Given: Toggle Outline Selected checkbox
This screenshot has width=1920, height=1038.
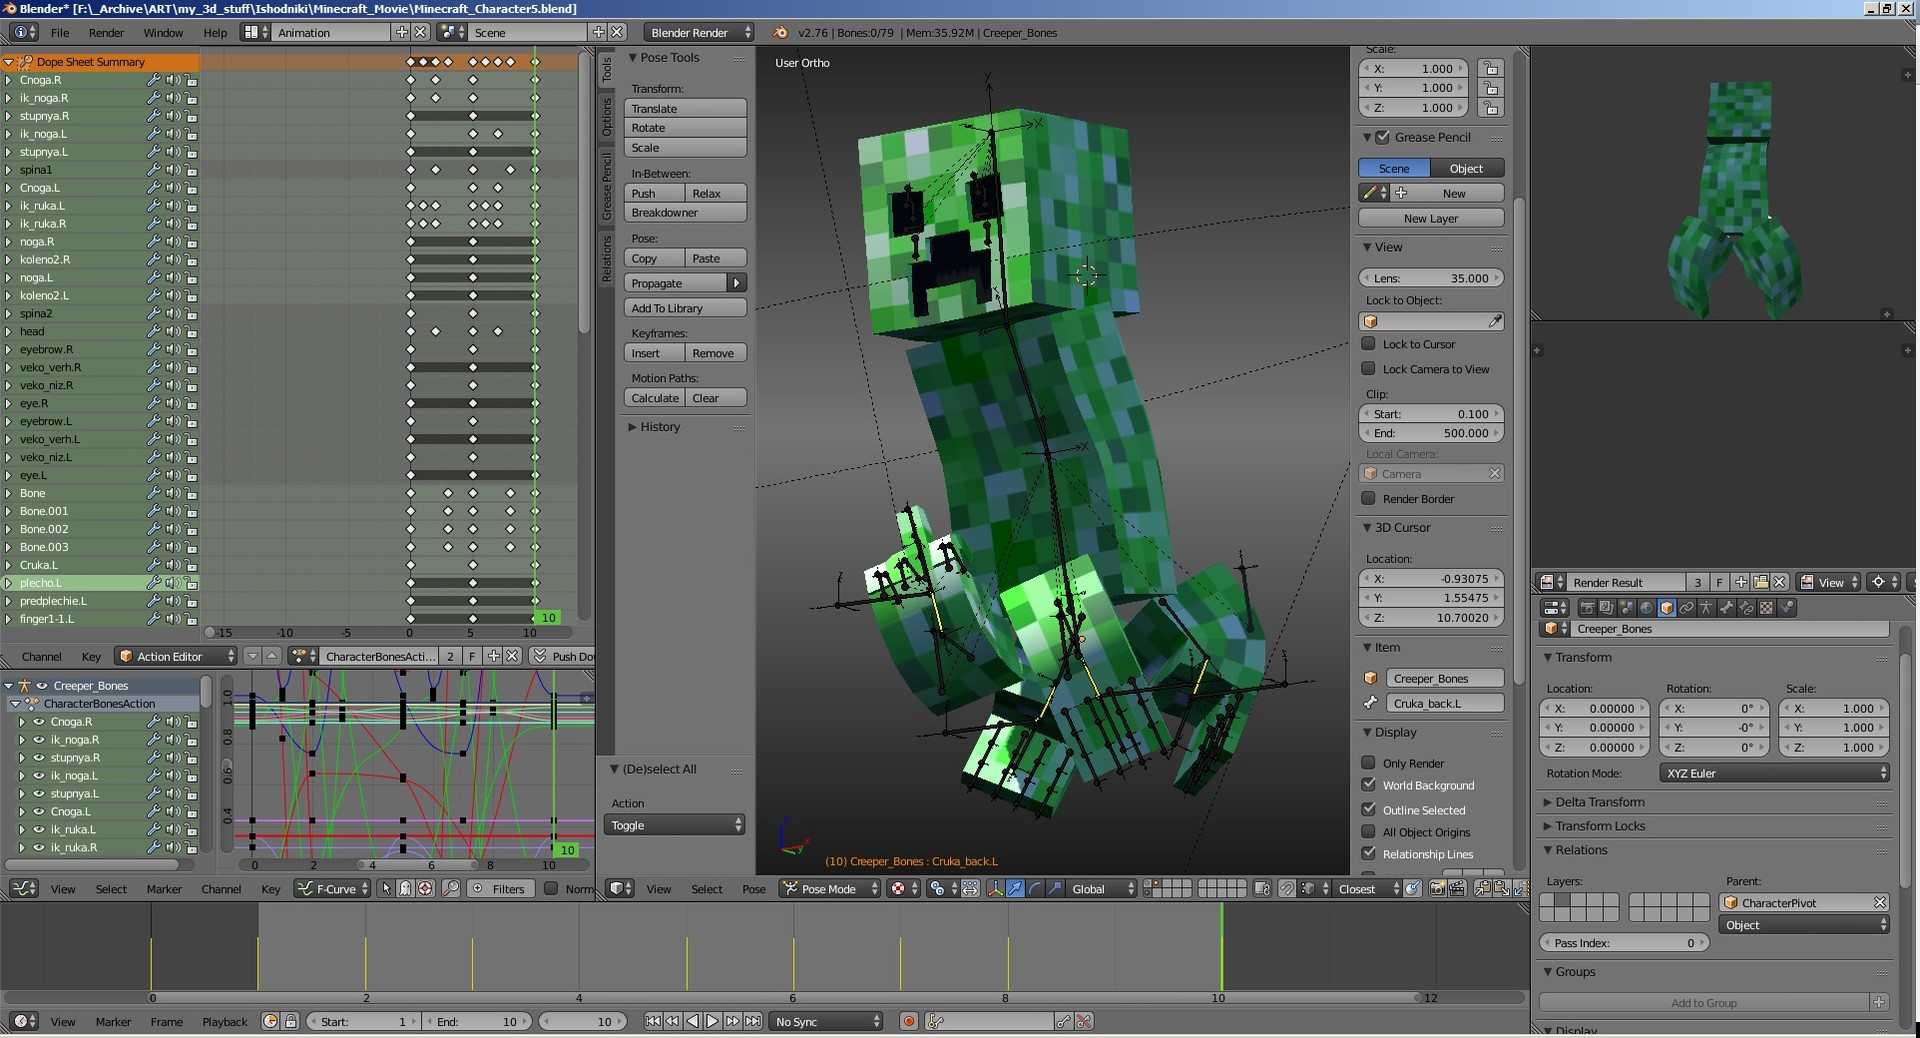Looking at the screenshot, I should coord(1369,809).
